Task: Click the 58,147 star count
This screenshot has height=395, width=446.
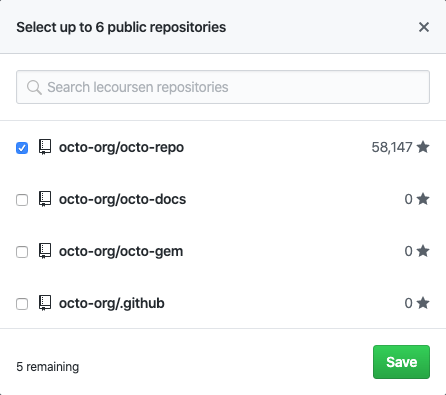Action: click(x=392, y=147)
